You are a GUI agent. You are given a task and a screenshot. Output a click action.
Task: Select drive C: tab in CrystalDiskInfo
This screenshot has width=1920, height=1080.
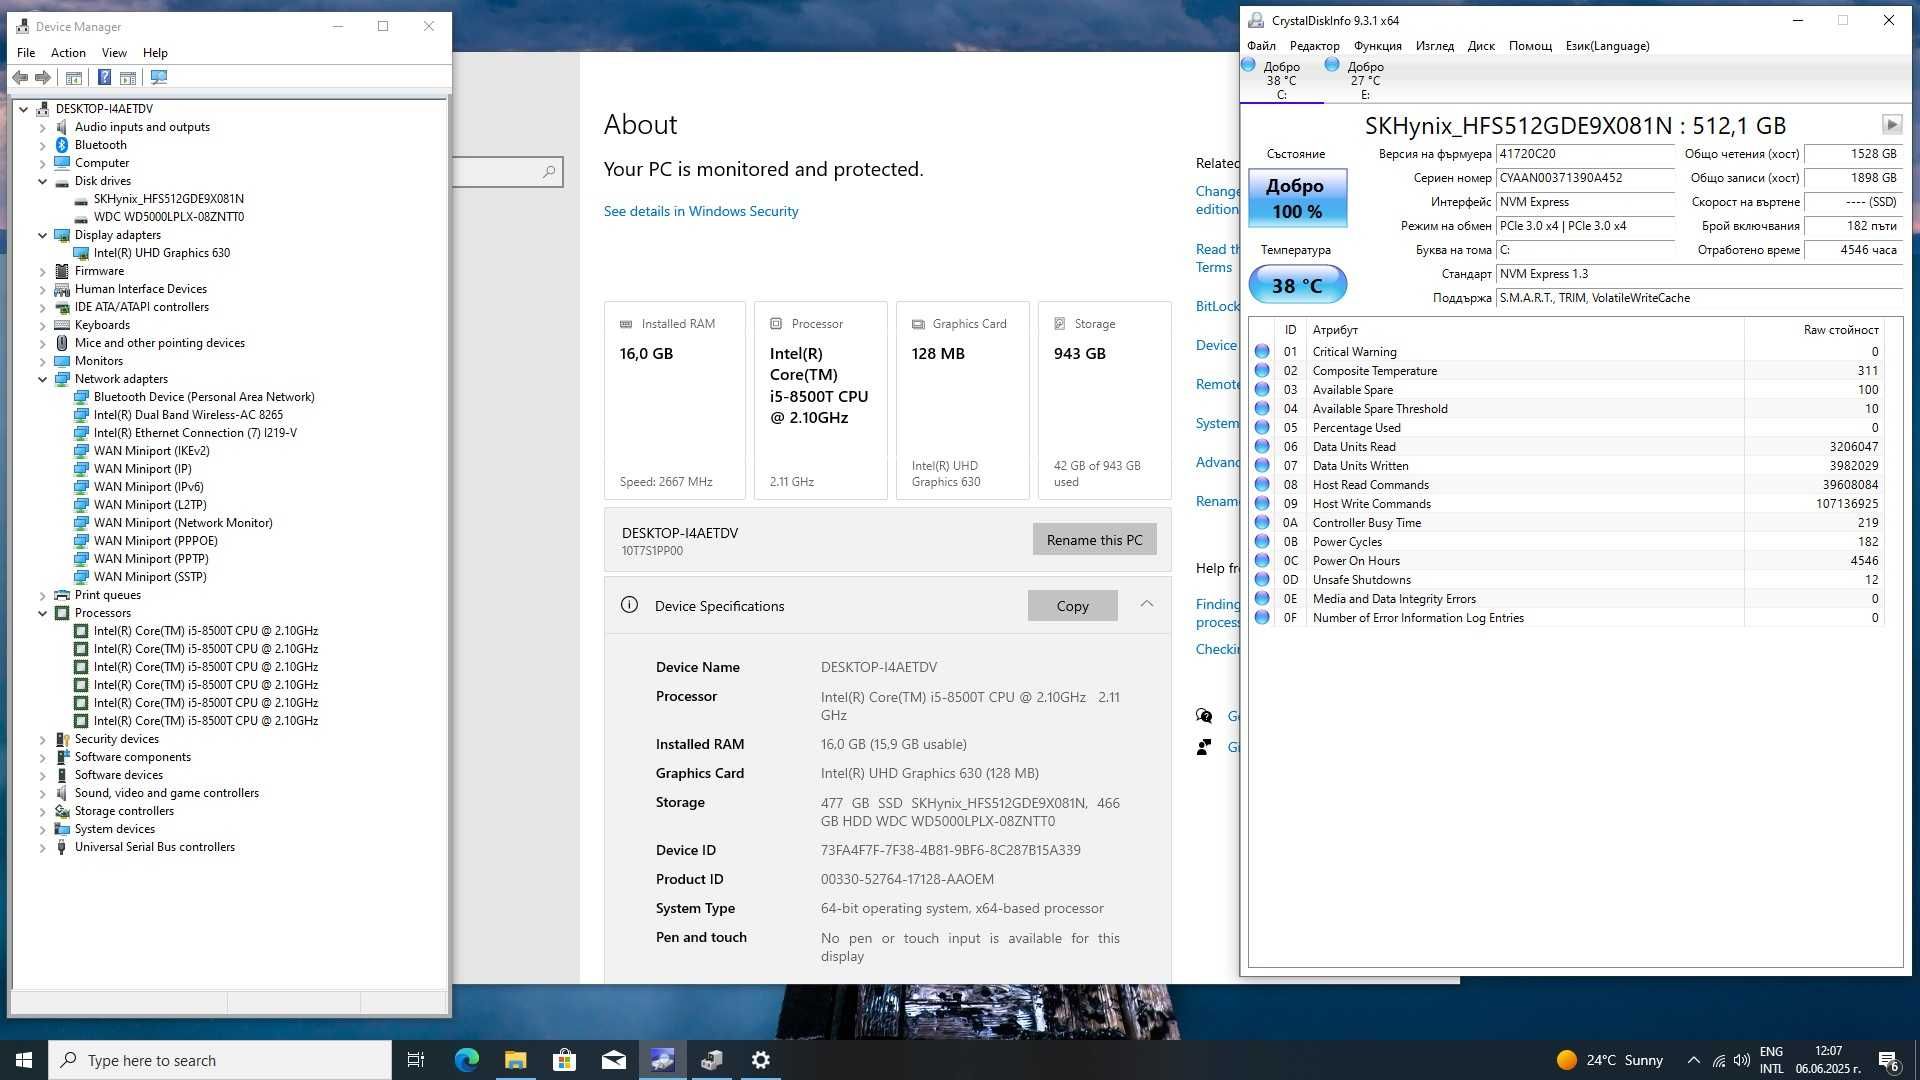click(x=1281, y=80)
